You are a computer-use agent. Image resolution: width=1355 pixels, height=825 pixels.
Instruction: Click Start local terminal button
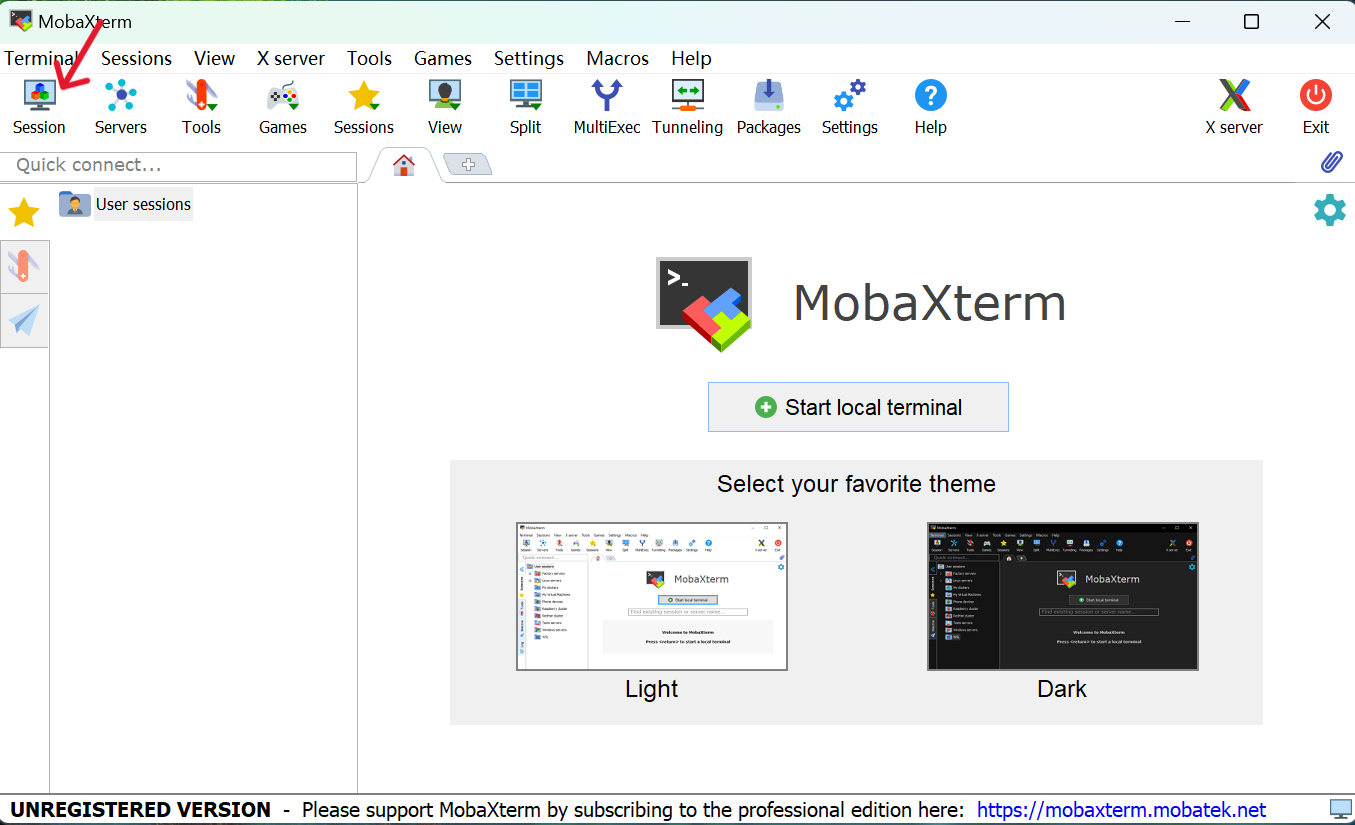(858, 407)
